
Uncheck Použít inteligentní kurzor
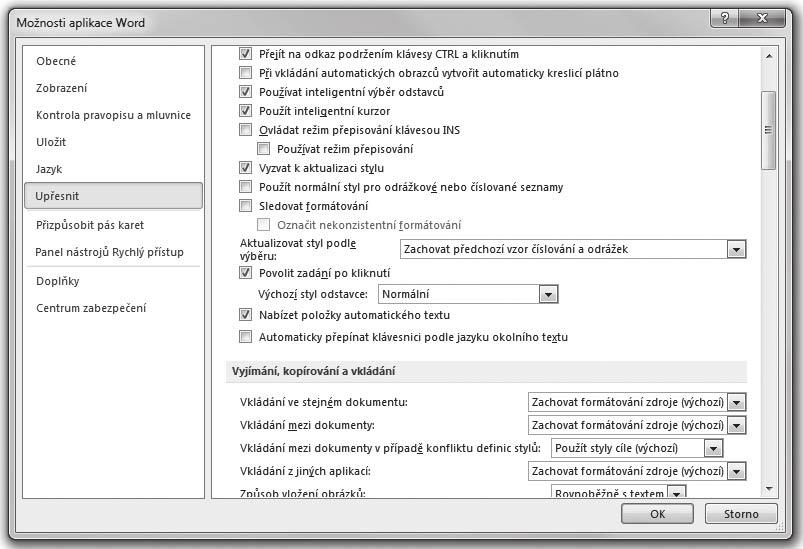[x=246, y=111]
